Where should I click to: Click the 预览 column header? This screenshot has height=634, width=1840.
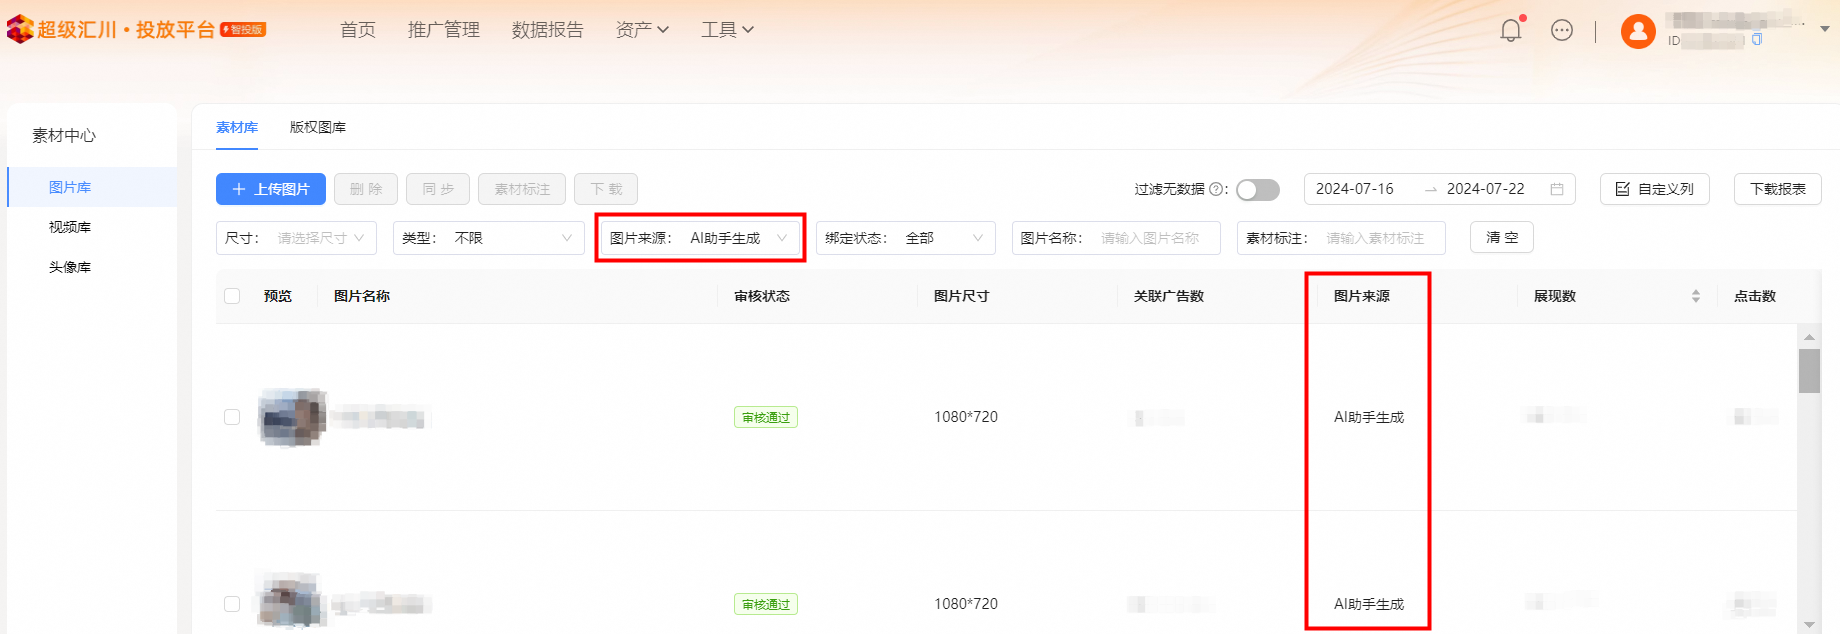[x=278, y=296]
